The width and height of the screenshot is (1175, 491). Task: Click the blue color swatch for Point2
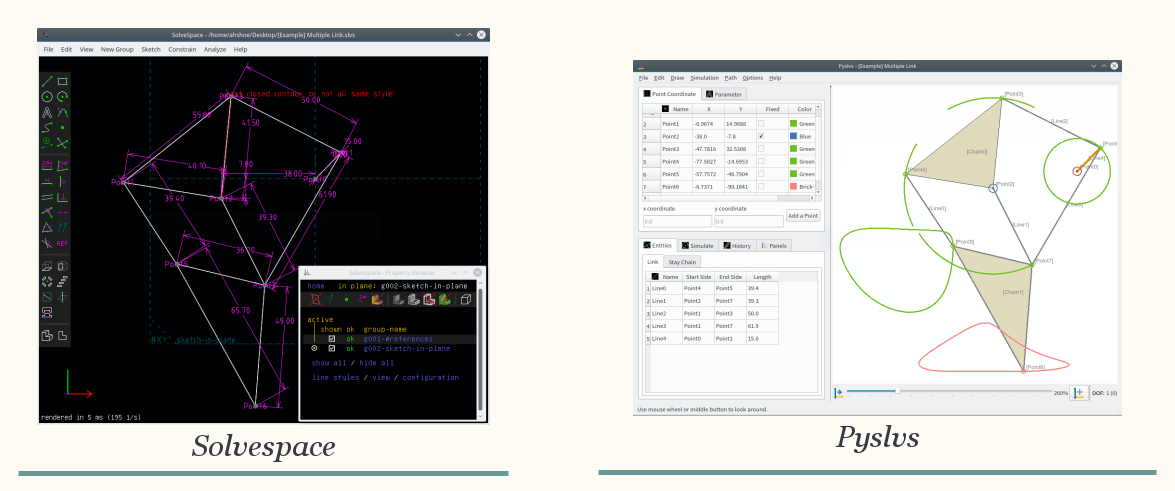(794, 136)
